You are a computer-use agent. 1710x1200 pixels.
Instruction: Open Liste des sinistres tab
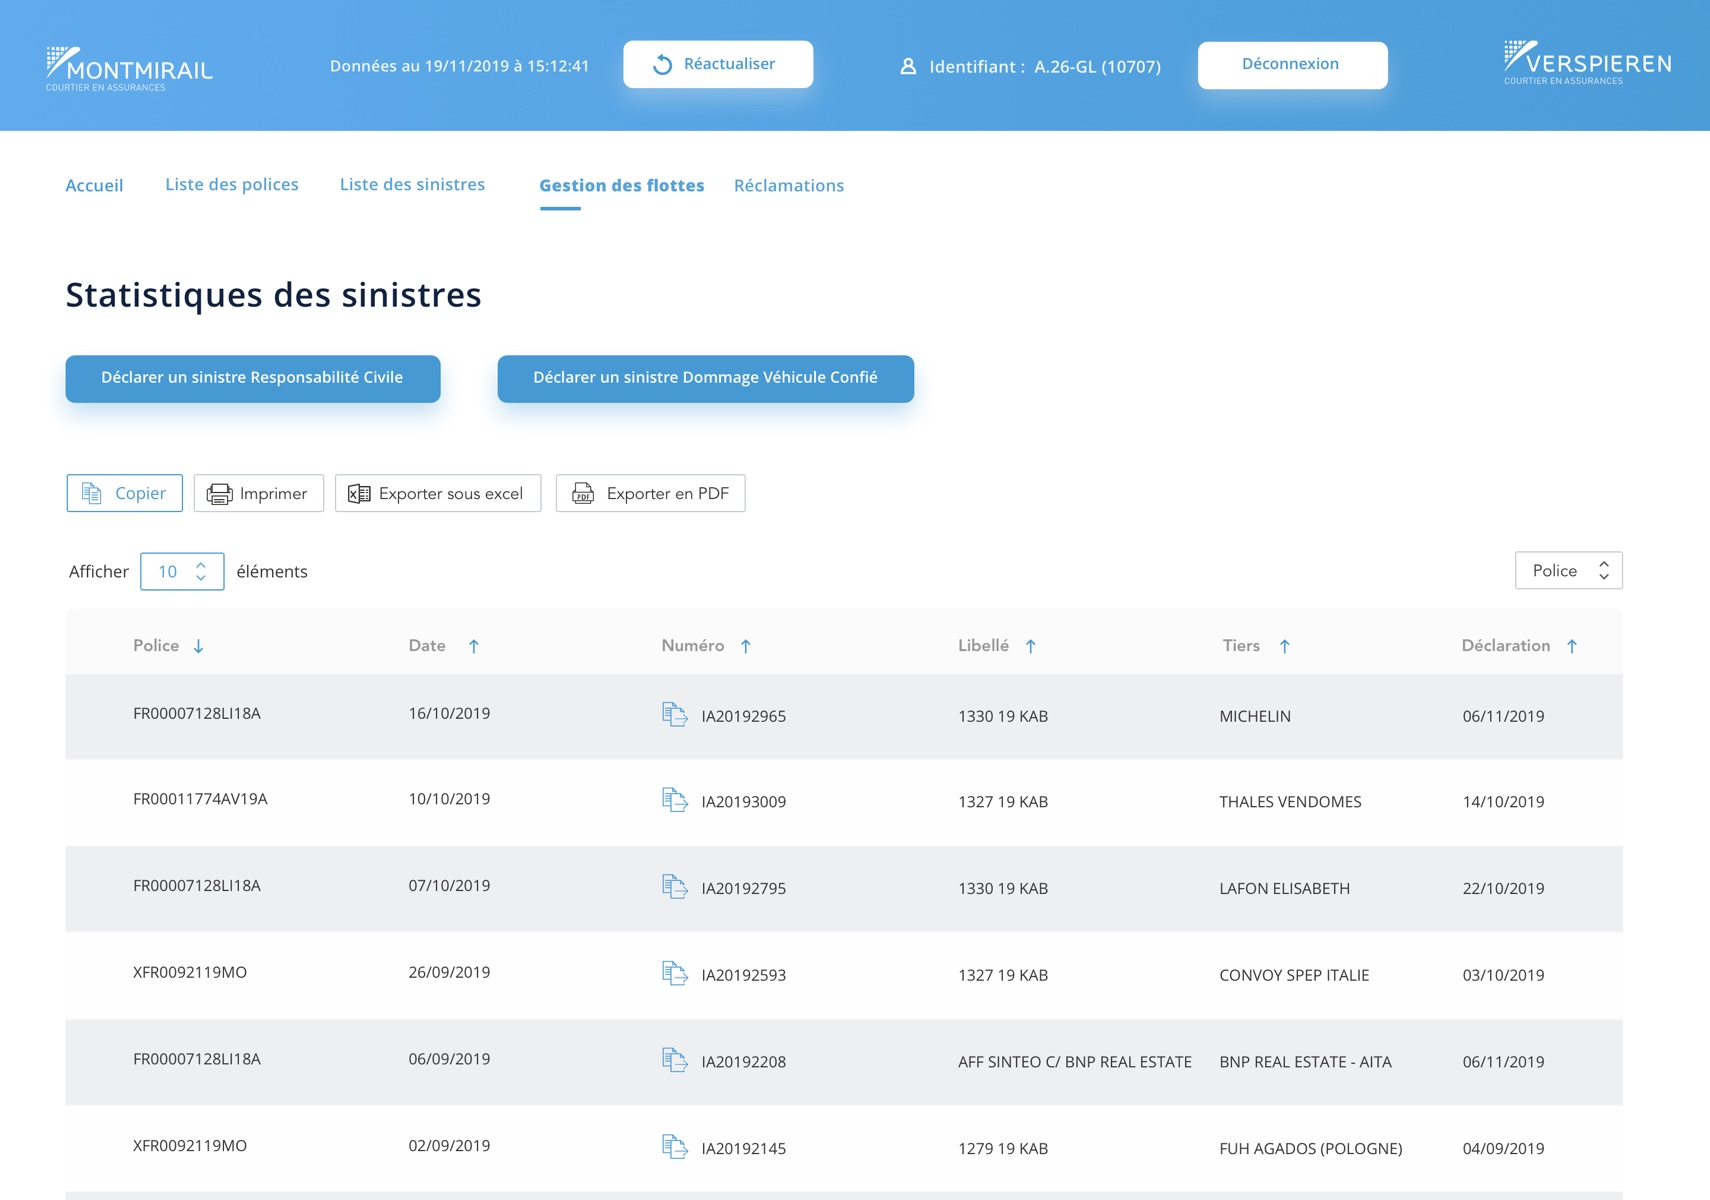412,184
